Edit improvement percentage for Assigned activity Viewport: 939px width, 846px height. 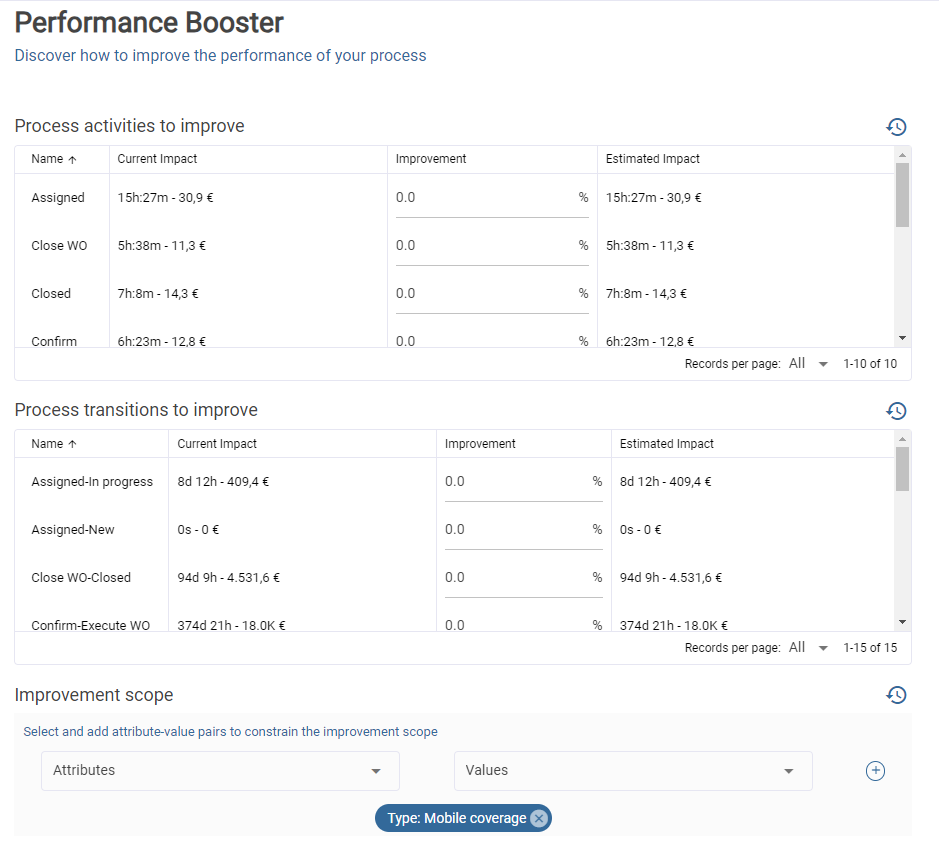(484, 198)
